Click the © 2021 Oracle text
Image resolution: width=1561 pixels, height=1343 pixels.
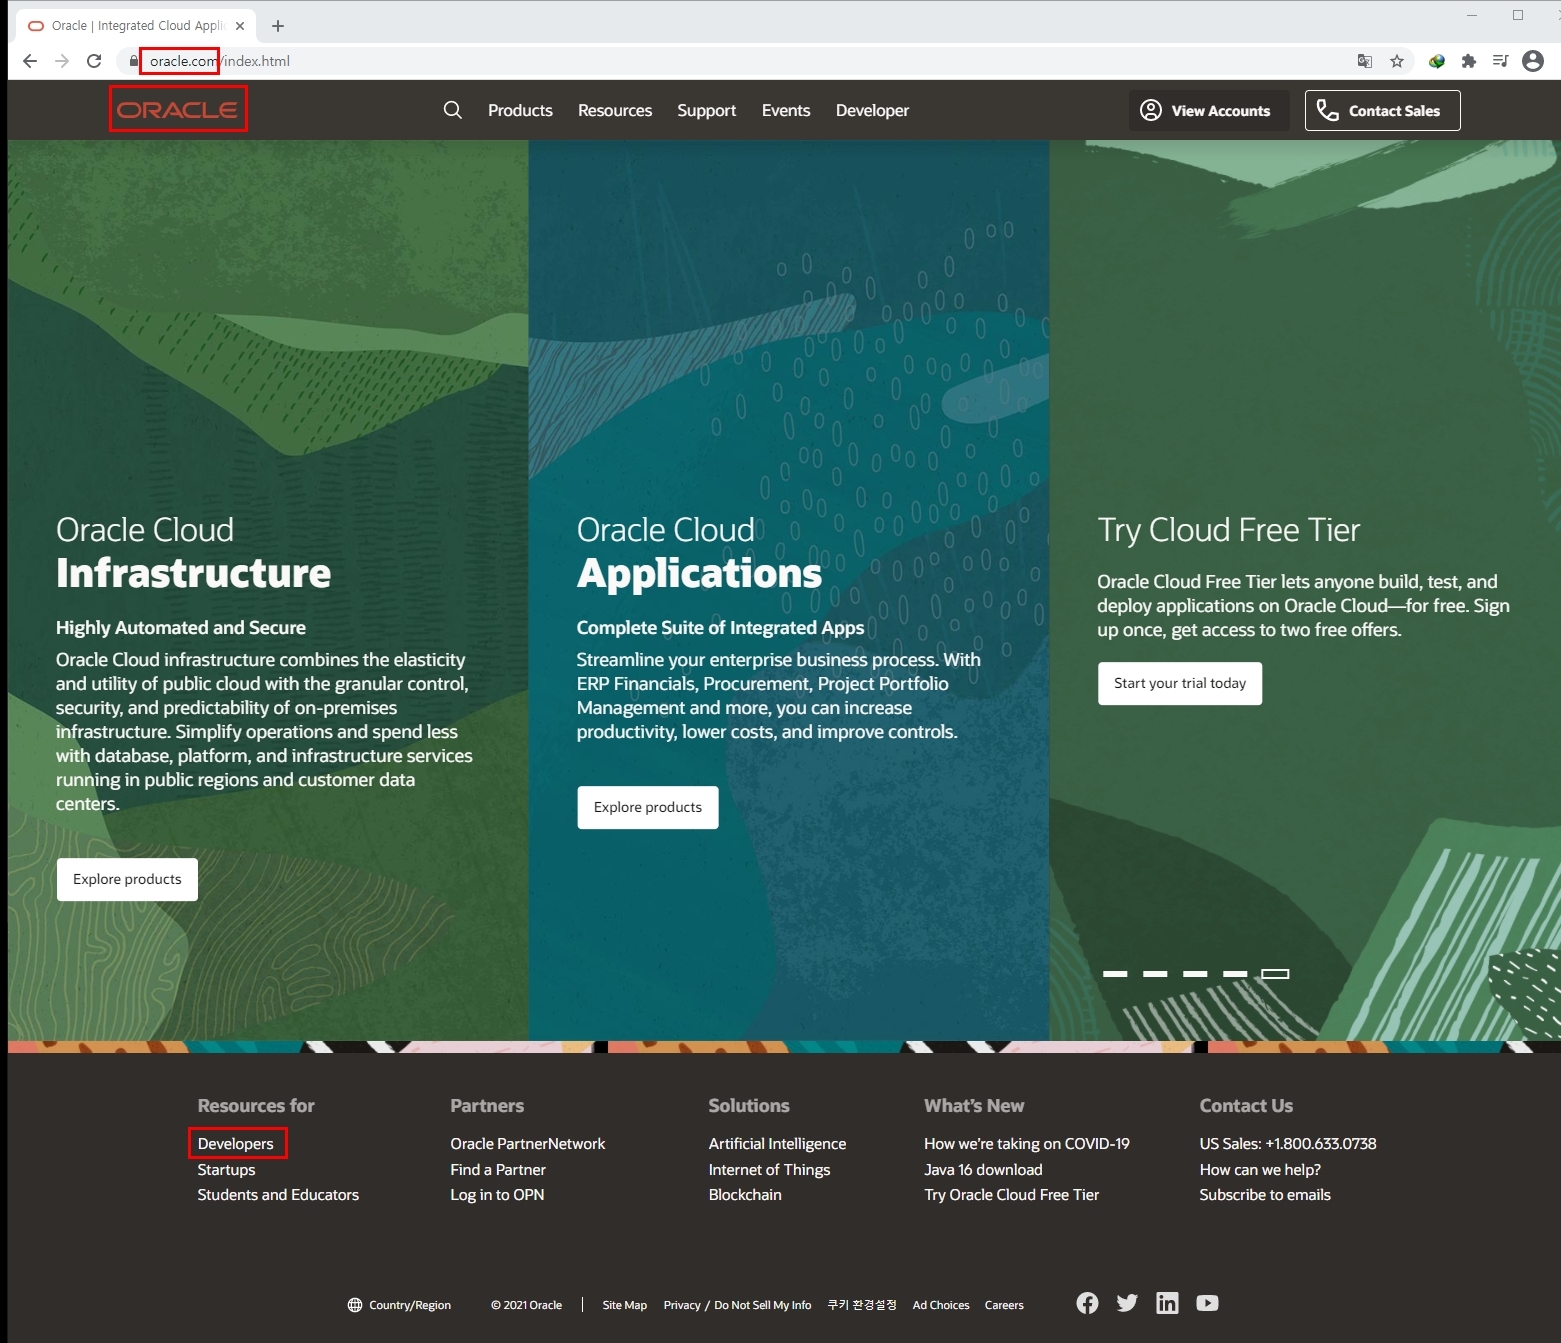coord(526,1305)
